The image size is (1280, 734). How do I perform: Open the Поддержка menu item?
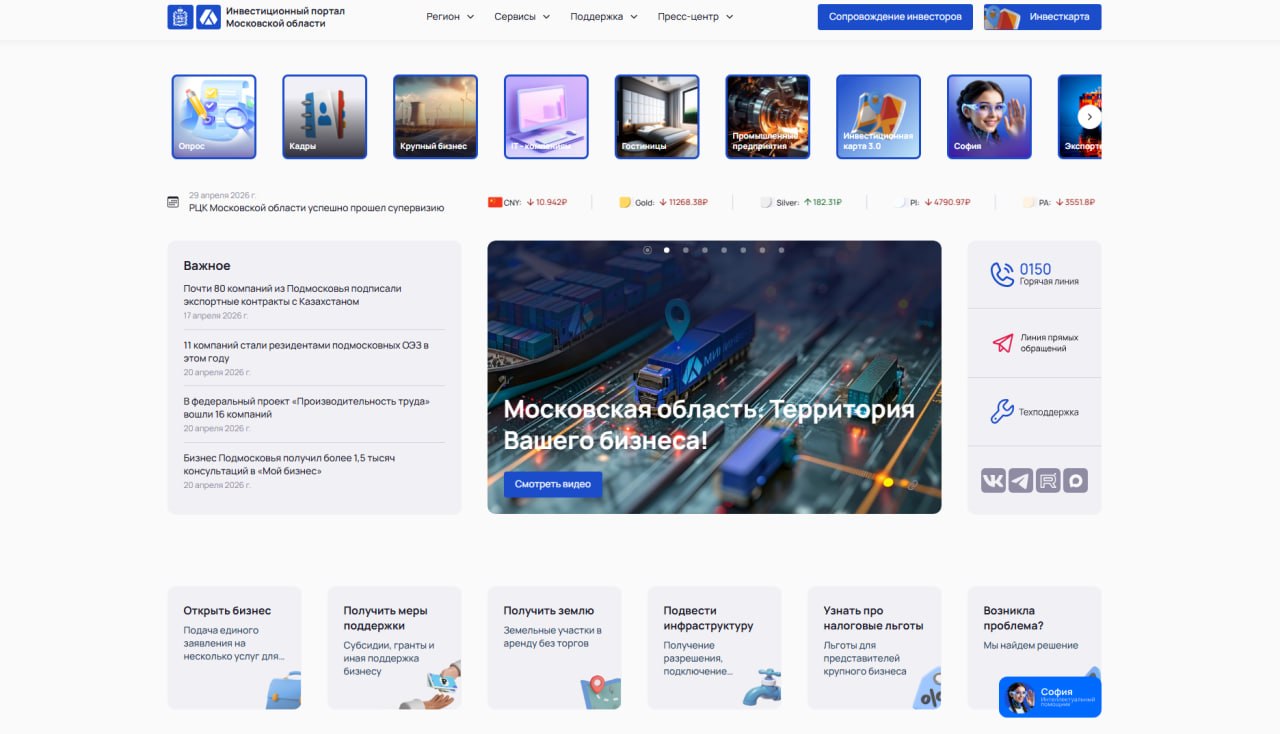603,17
